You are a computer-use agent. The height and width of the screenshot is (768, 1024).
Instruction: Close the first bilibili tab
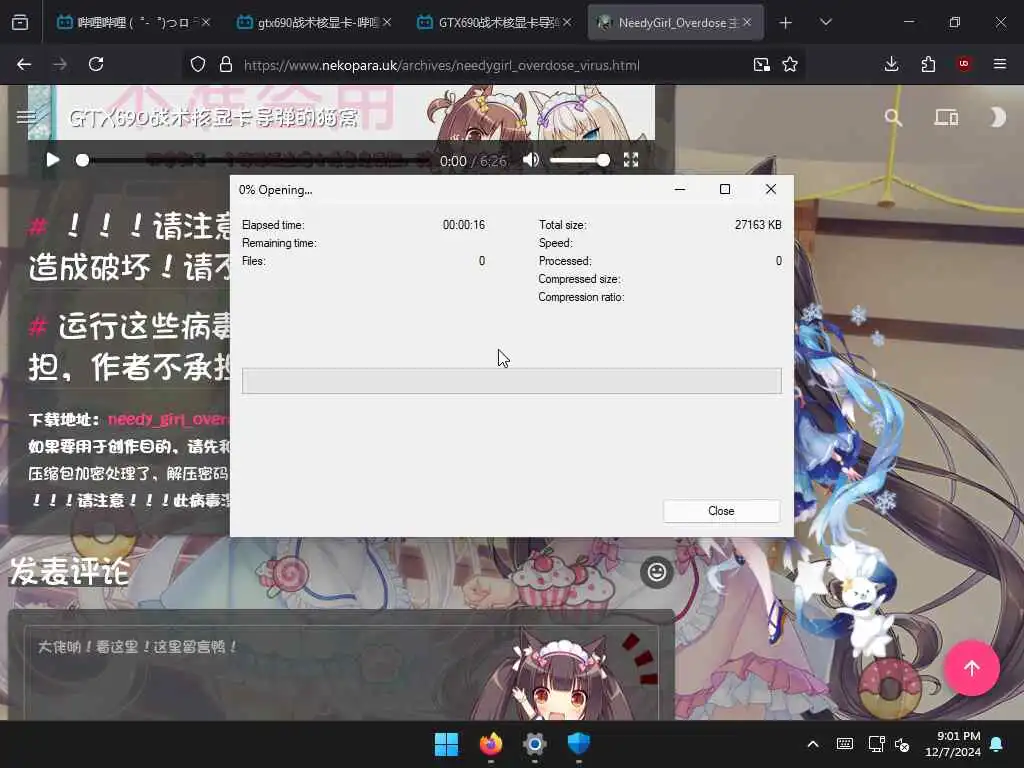(206, 23)
